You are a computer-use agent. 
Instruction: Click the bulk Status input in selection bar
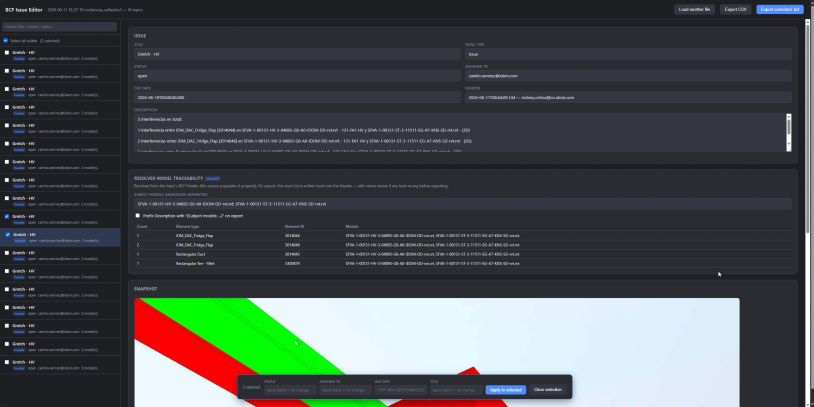click(290, 390)
